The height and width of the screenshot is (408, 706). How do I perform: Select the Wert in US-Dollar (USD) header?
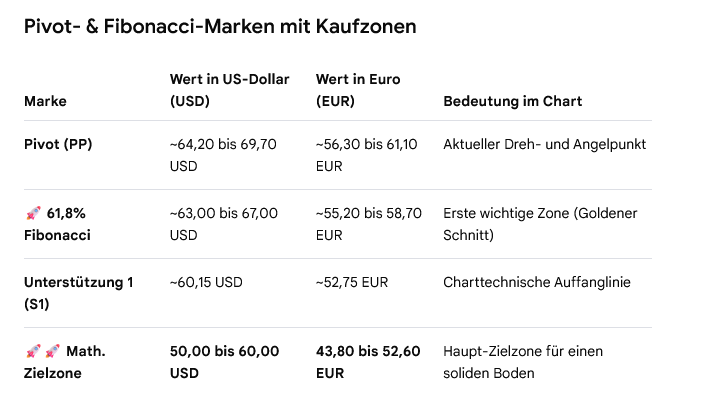pyautogui.click(x=230, y=90)
